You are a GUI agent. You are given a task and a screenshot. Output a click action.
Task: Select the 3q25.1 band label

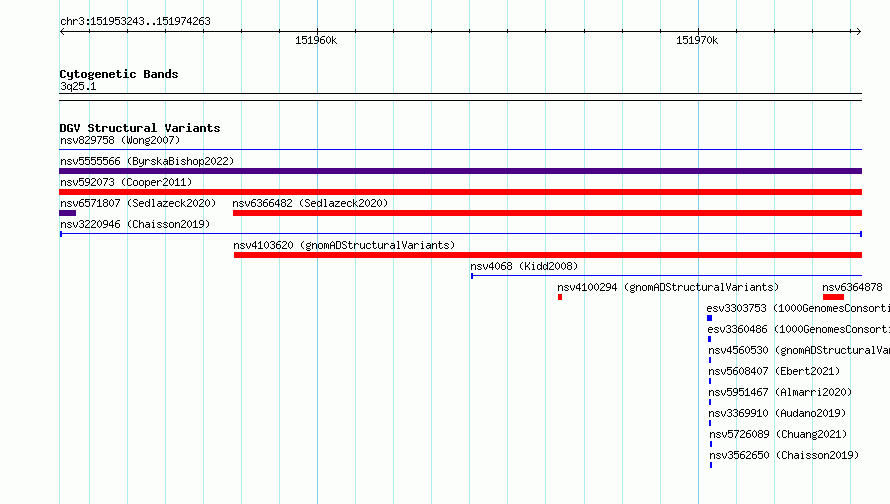[x=78, y=86]
